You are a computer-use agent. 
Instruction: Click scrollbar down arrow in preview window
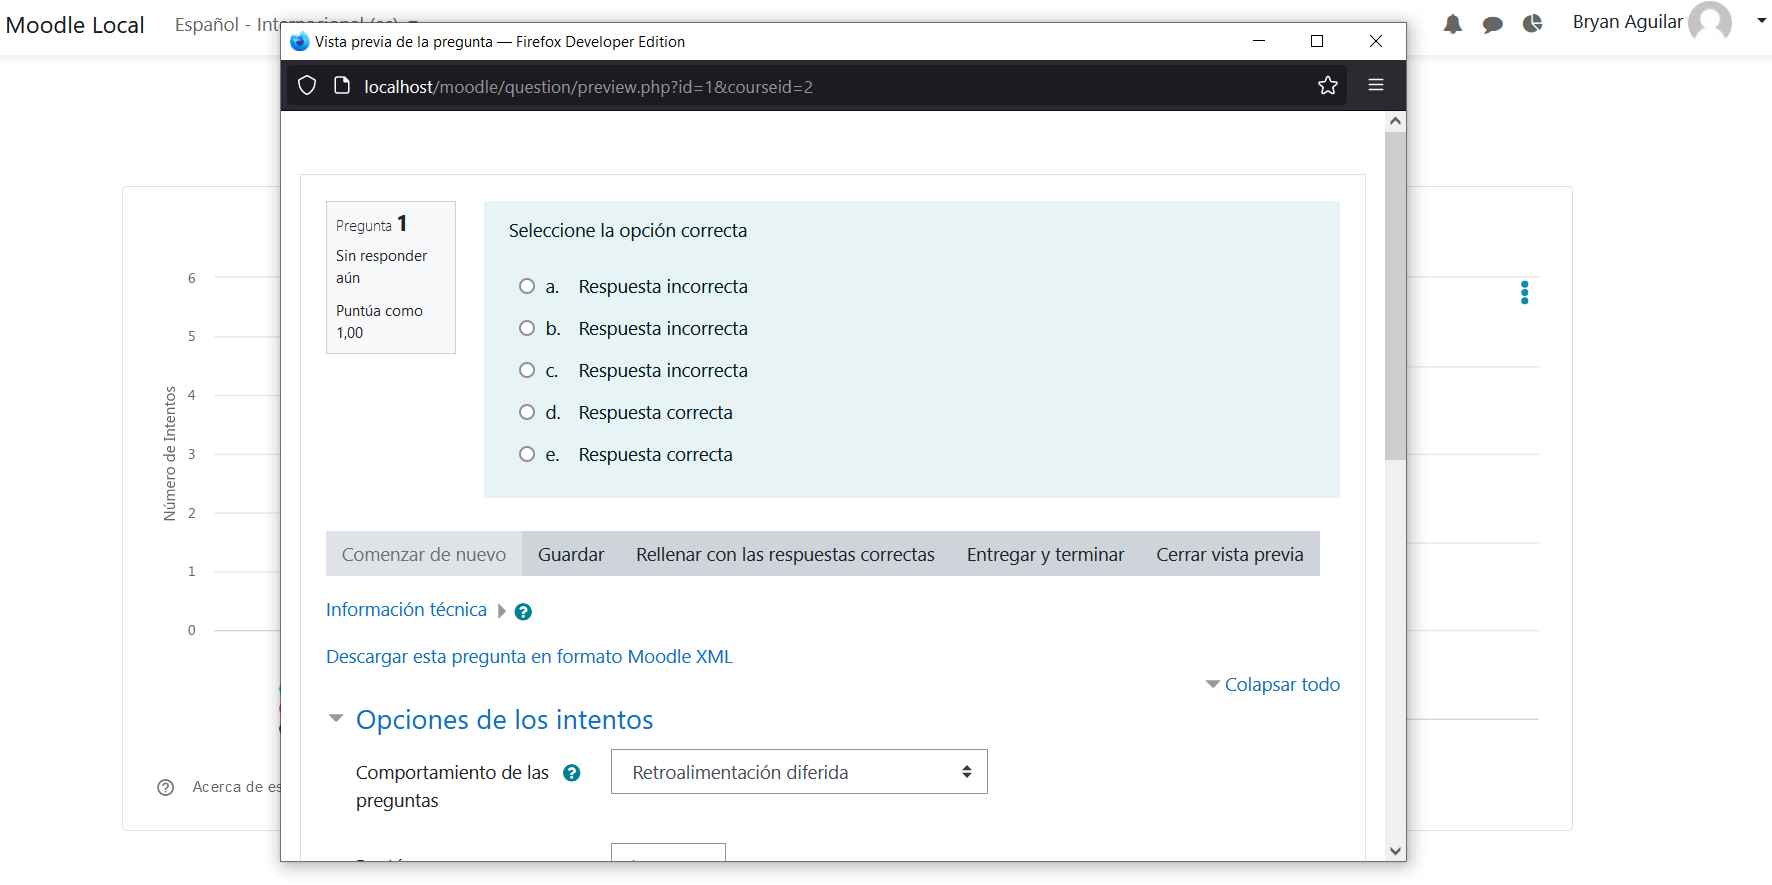pyautogui.click(x=1395, y=851)
